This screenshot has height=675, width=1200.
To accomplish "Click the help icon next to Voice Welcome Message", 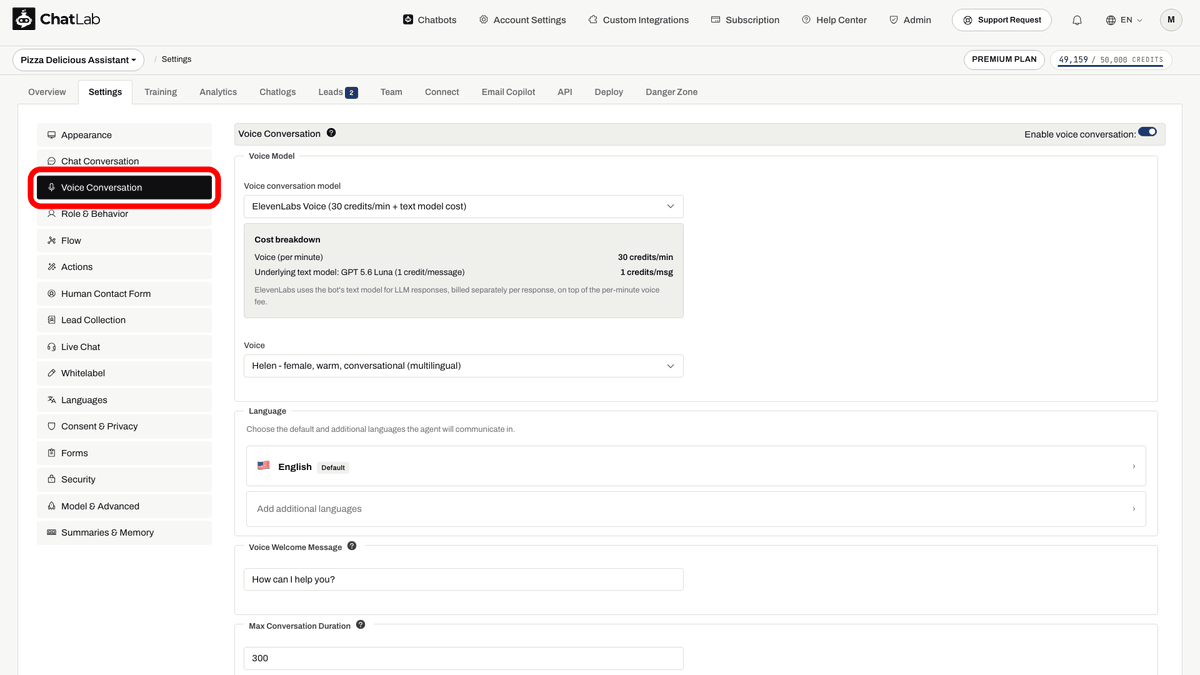I will click(x=352, y=547).
